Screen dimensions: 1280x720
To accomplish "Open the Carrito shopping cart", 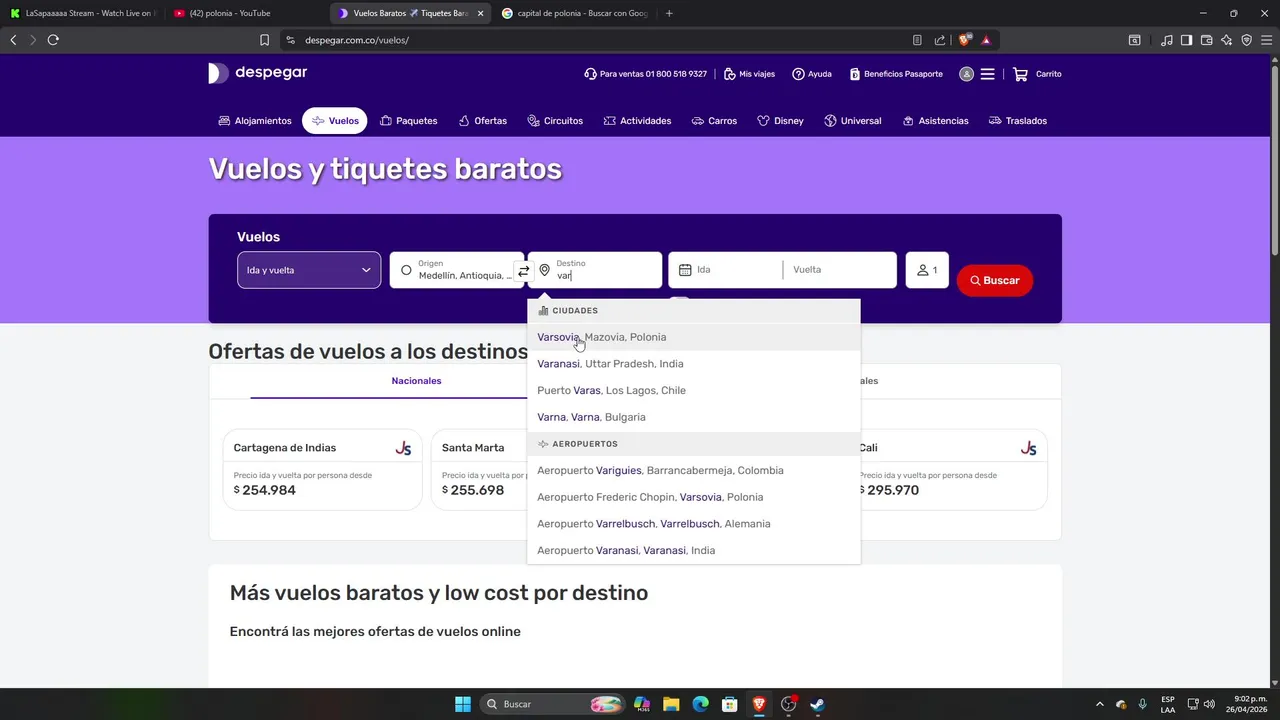I will point(1037,74).
